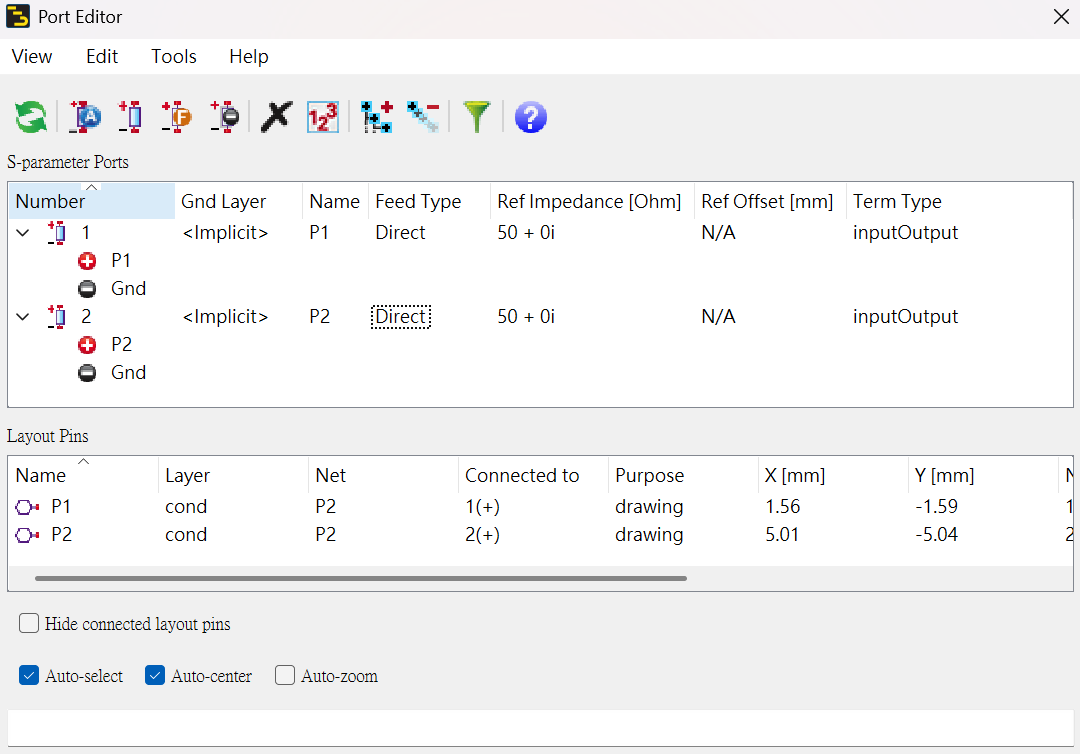This screenshot has height=754, width=1080.
Task: Sort Layout Pins by Name header
Action: pos(83,475)
